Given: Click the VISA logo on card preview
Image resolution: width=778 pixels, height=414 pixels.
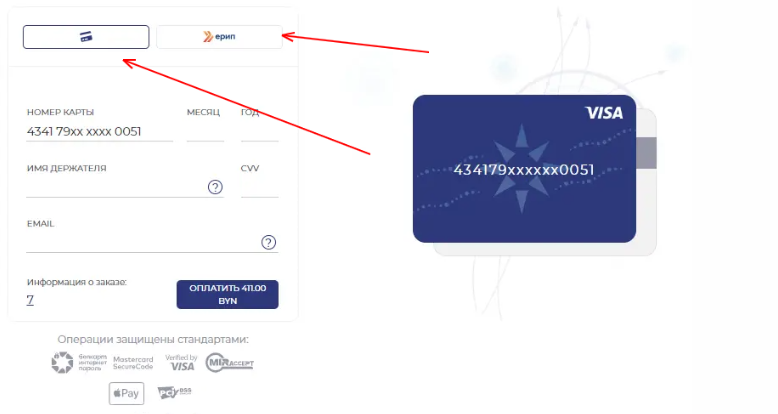Looking at the screenshot, I should click(x=604, y=113).
